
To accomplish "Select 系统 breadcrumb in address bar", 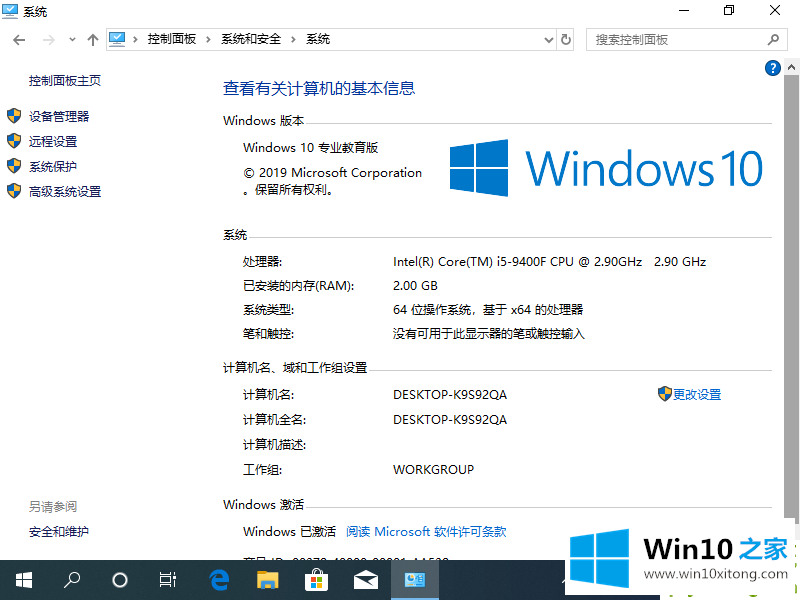I will pyautogui.click(x=318, y=39).
